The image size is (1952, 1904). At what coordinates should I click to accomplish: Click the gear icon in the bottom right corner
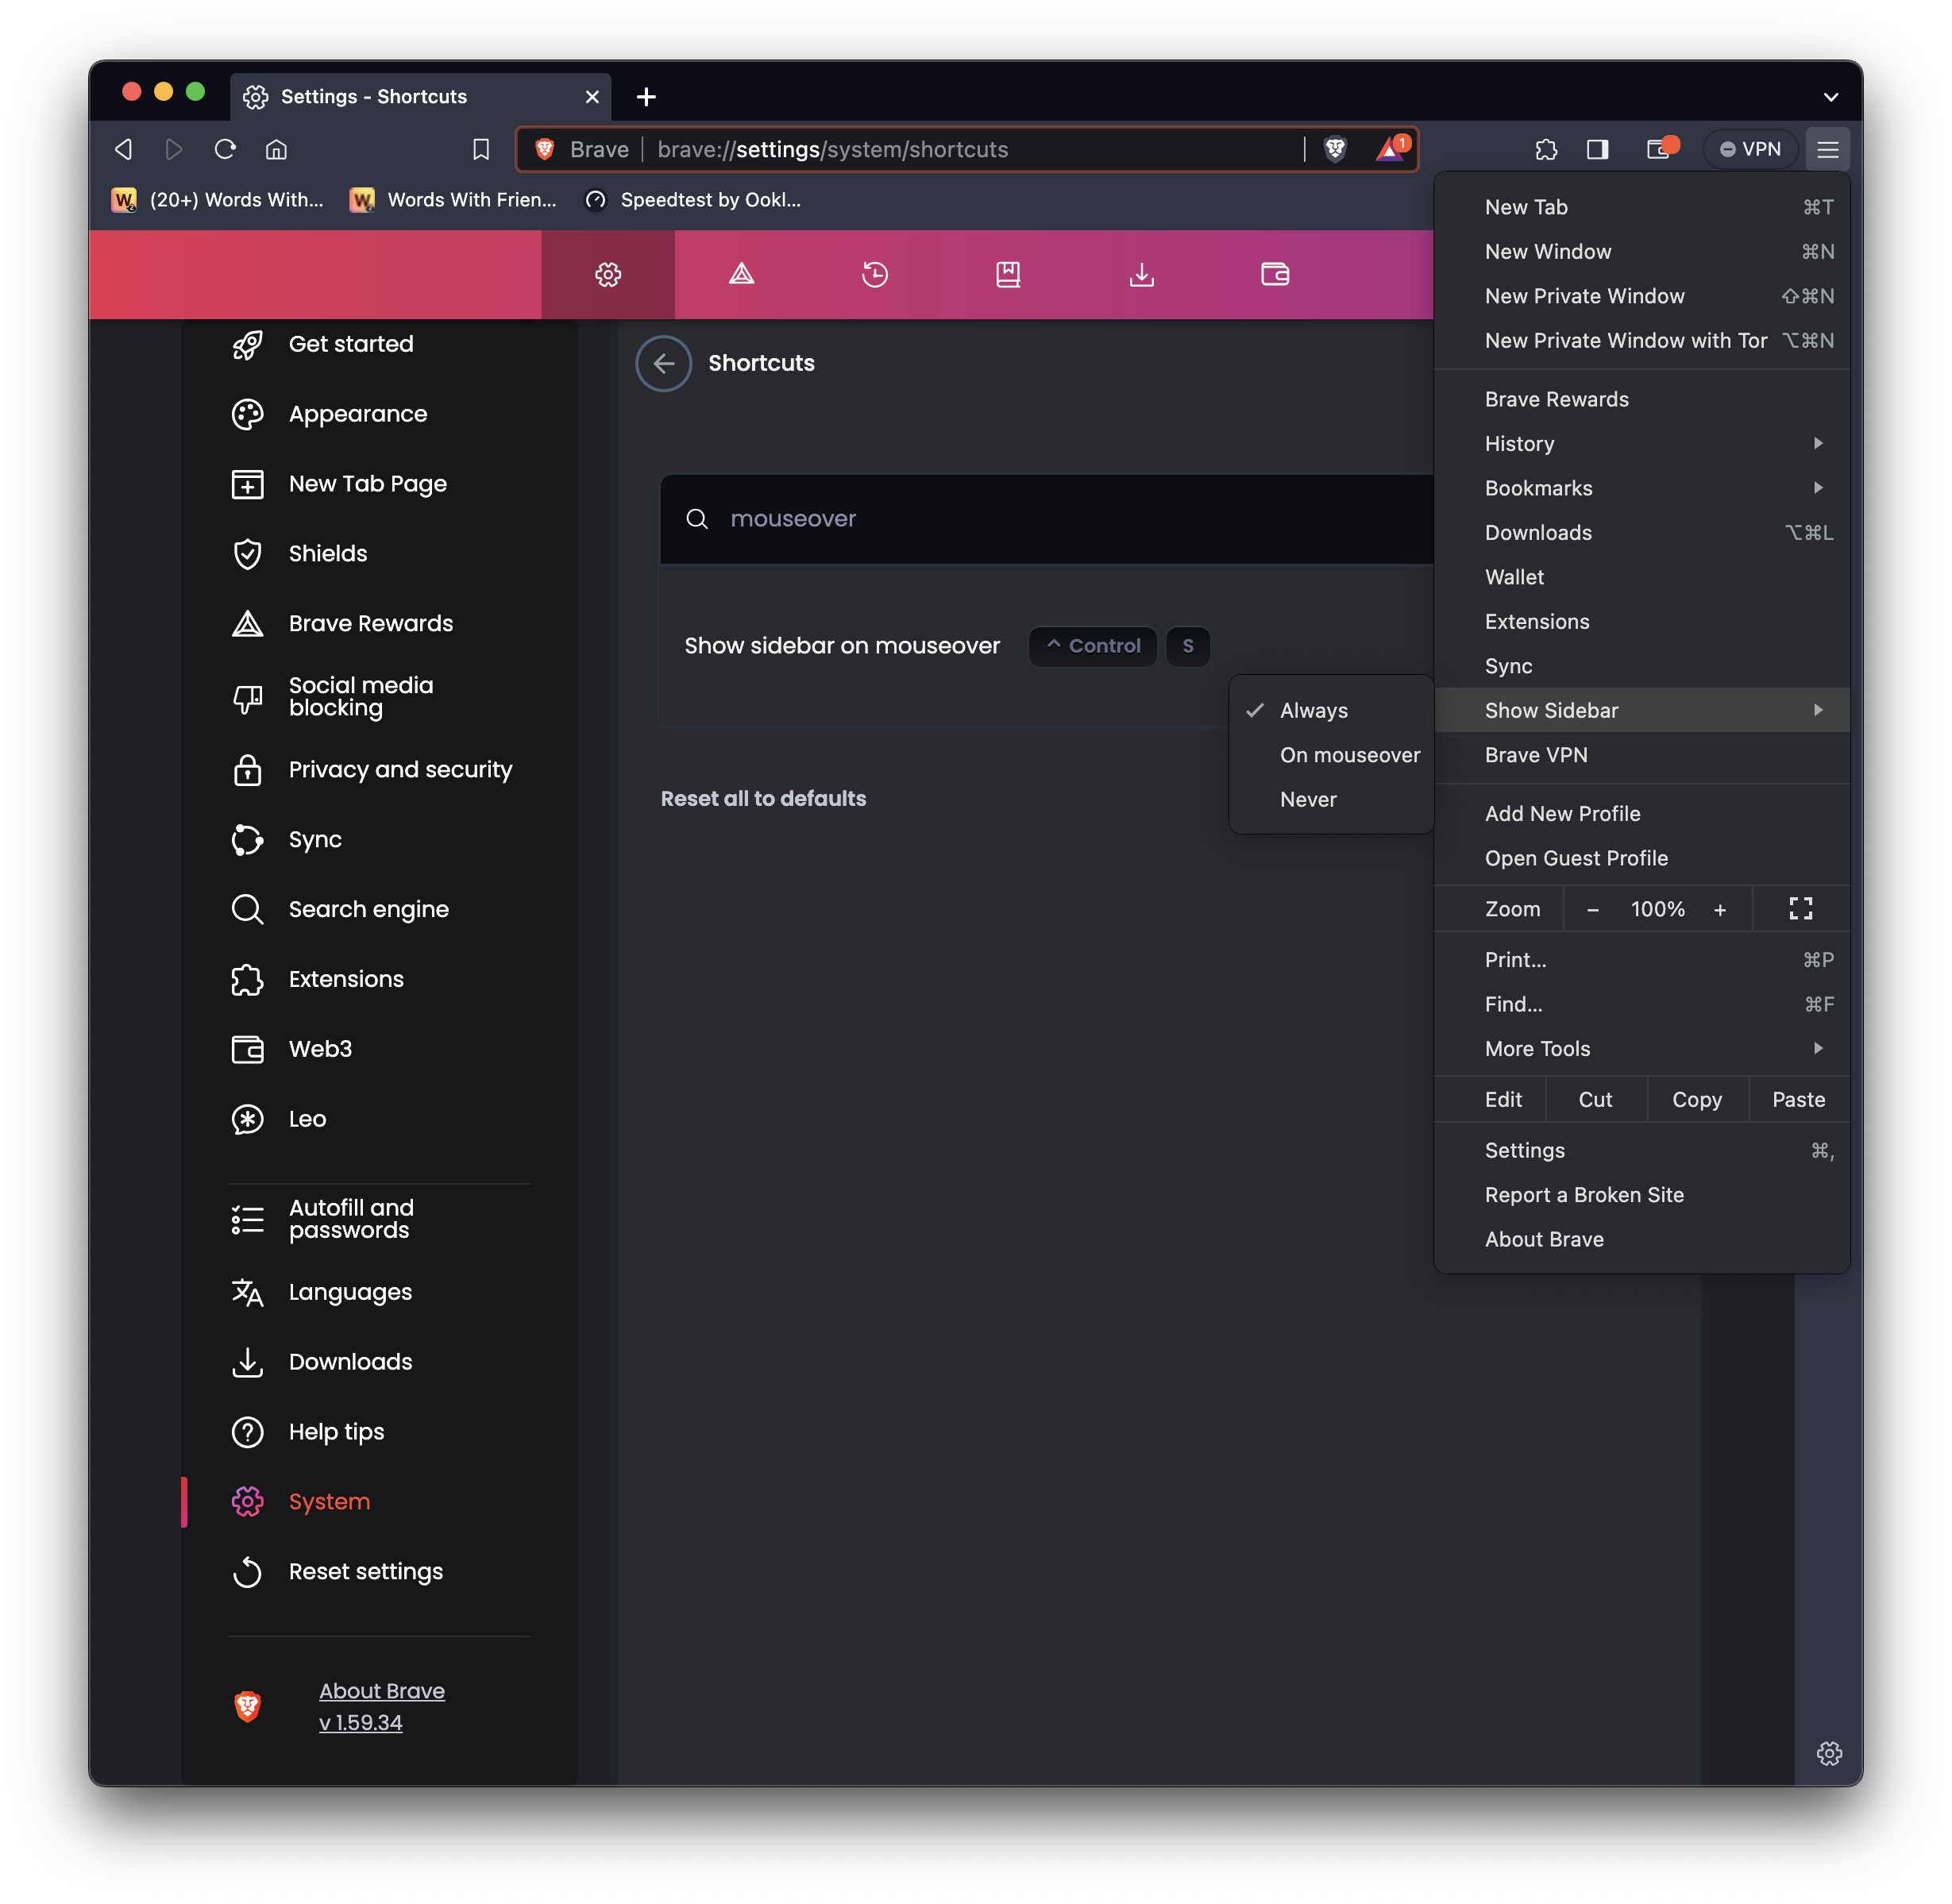[x=1828, y=1753]
